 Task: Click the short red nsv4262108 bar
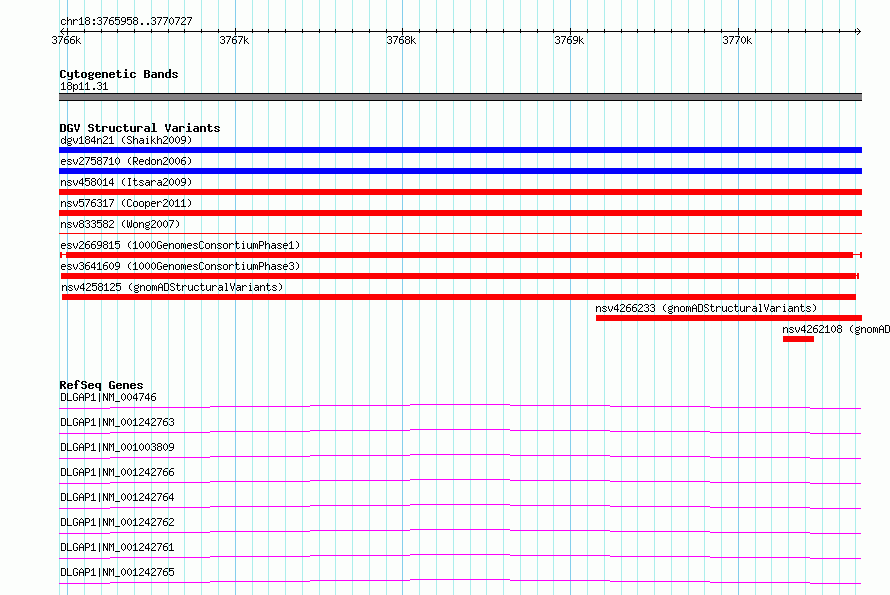(x=798, y=339)
